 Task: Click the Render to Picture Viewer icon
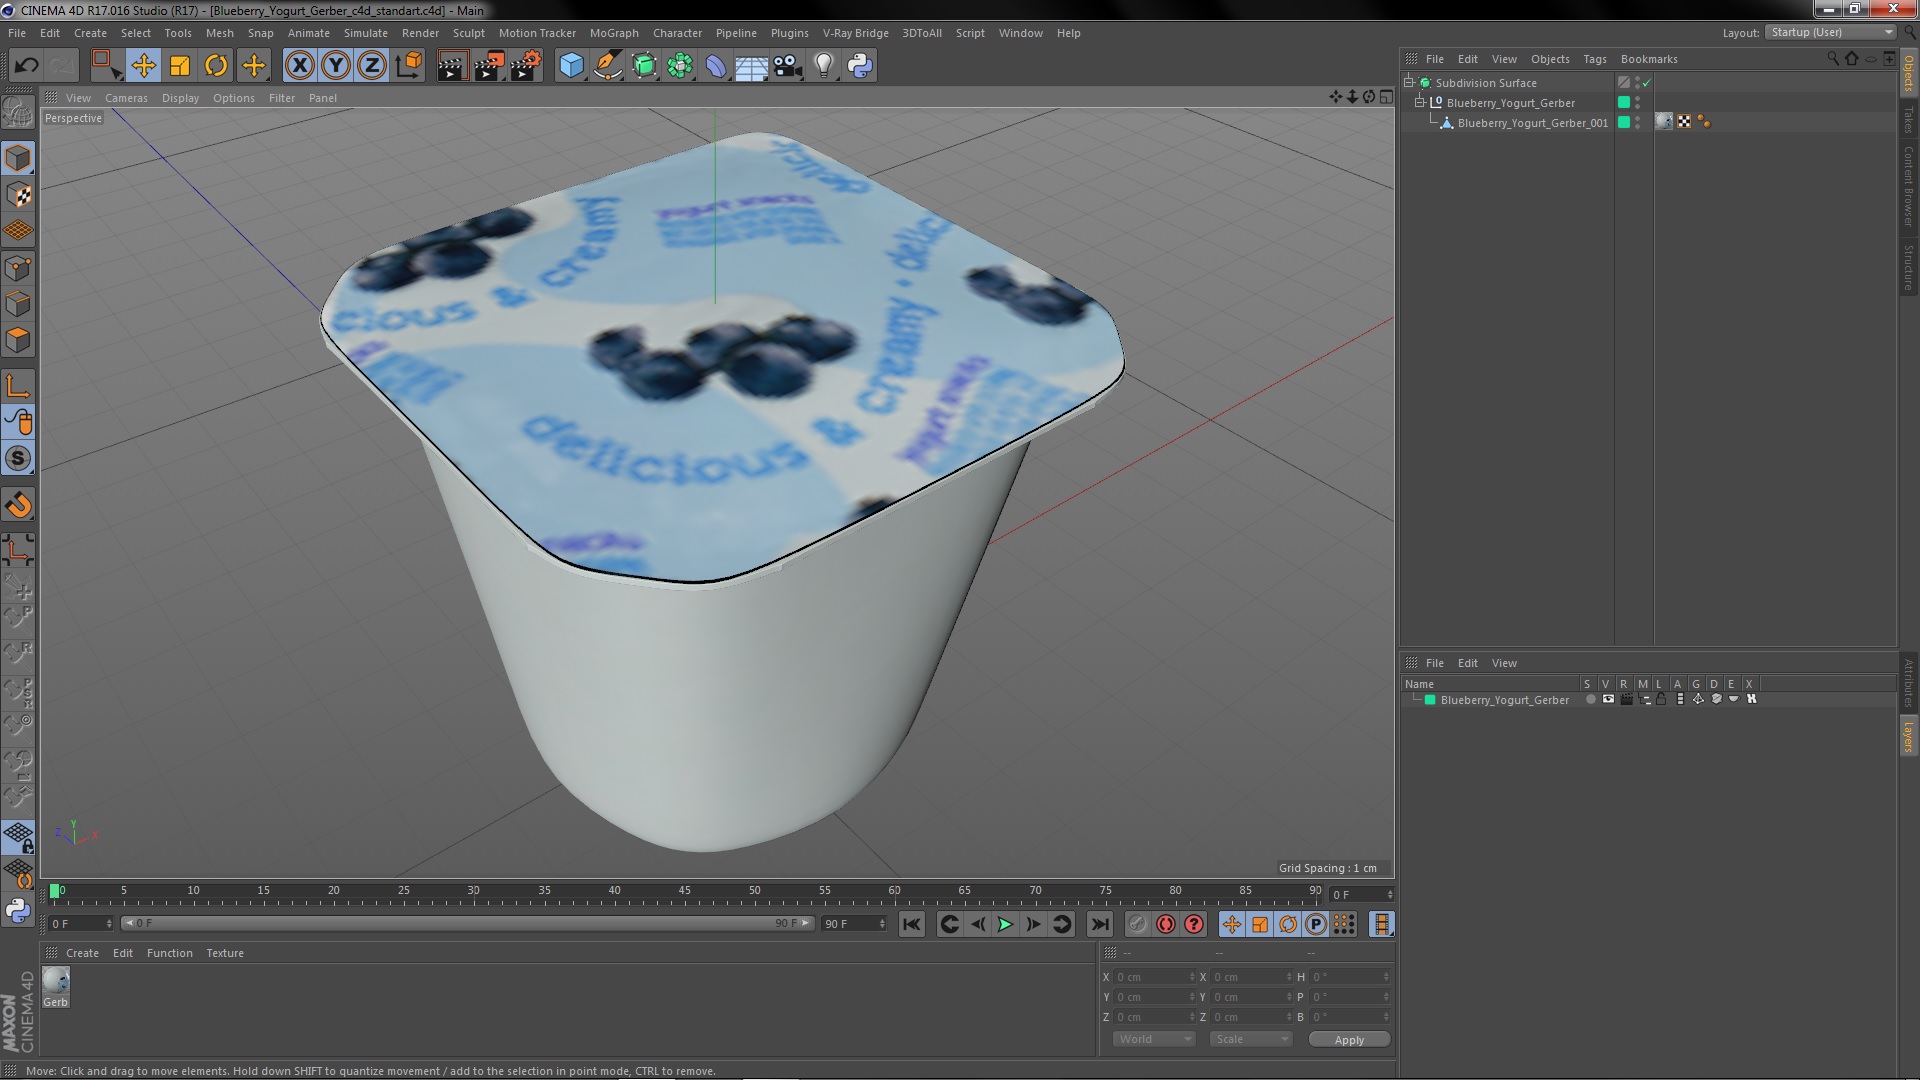click(489, 66)
